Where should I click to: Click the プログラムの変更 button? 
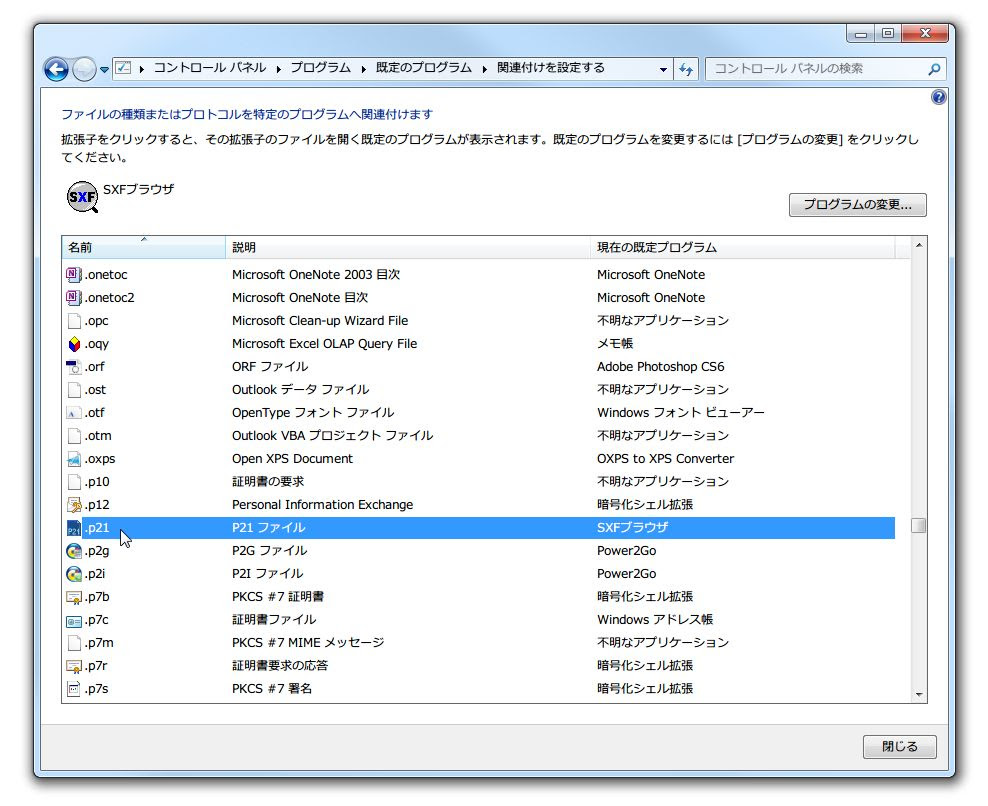[858, 205]
